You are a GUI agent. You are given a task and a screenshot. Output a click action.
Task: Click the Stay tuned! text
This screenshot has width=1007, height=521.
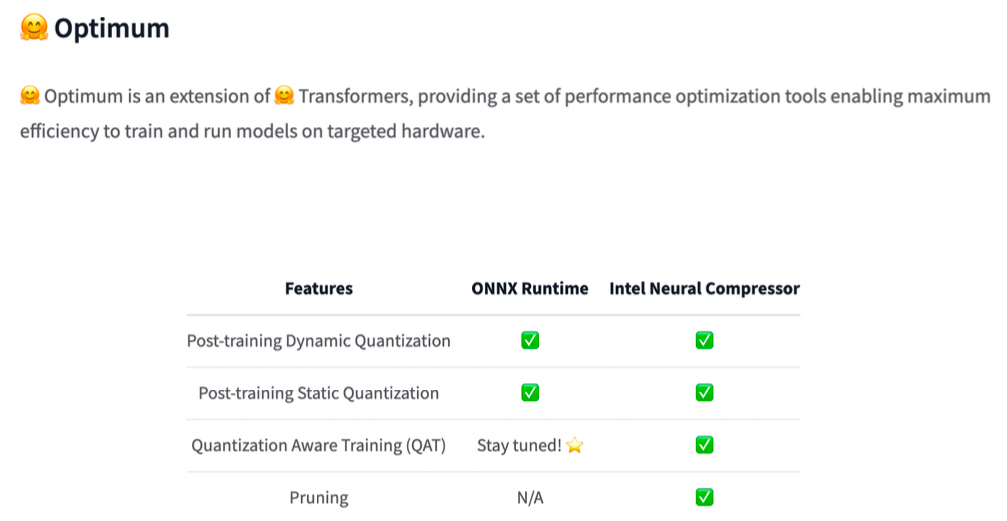[518, 446]
